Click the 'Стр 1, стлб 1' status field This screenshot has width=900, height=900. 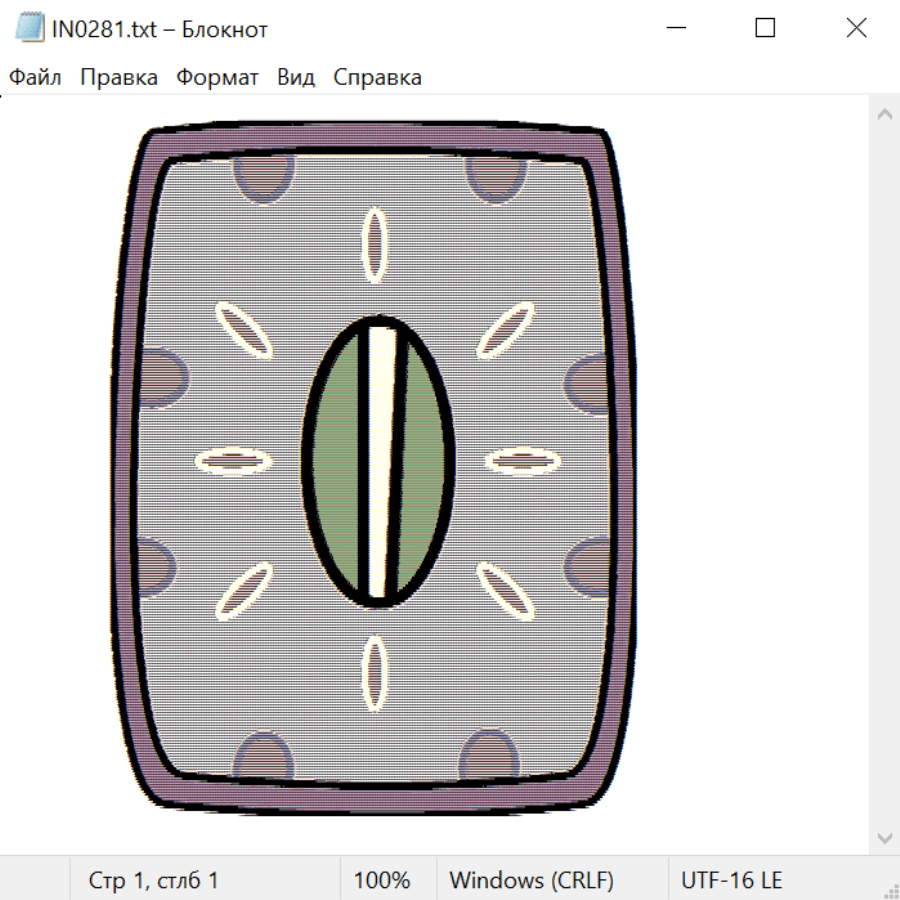[x=153, y=880]
